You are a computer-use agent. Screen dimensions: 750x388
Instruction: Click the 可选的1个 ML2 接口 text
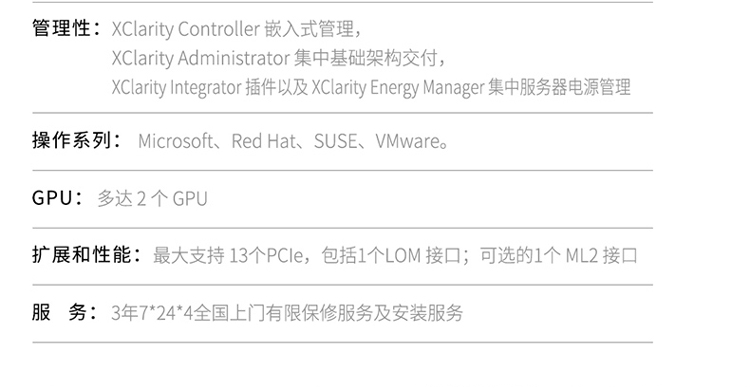(558, 256)
